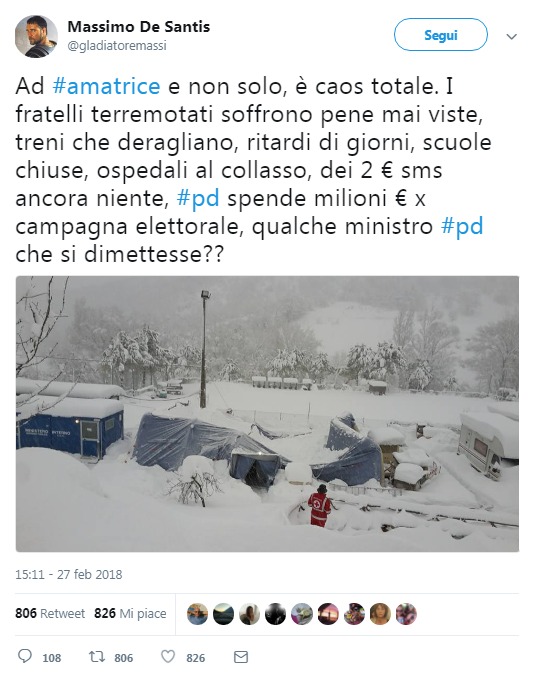Open the direct message envelope icon
Screen dimensions: 539x683
coord(241,657)
